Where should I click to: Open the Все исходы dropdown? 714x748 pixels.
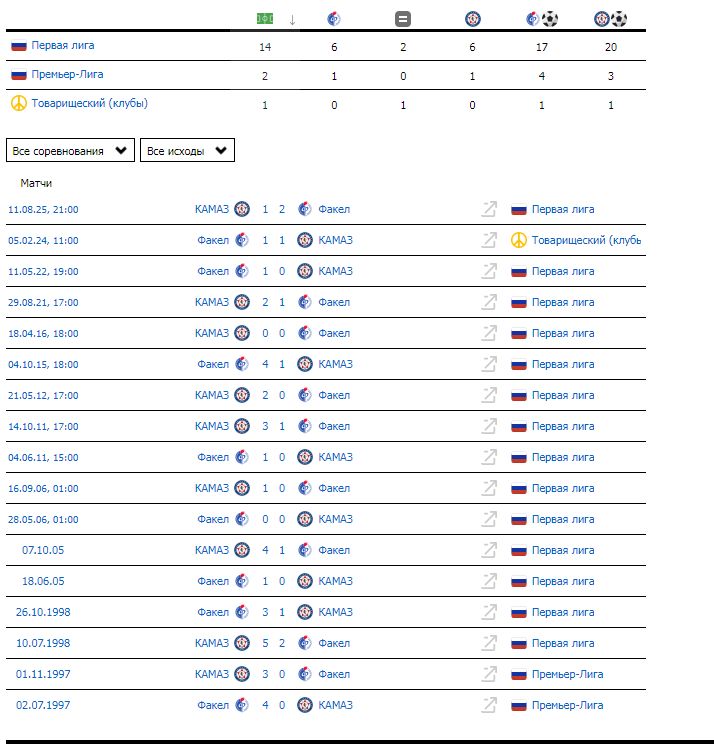tap(187, 151)
